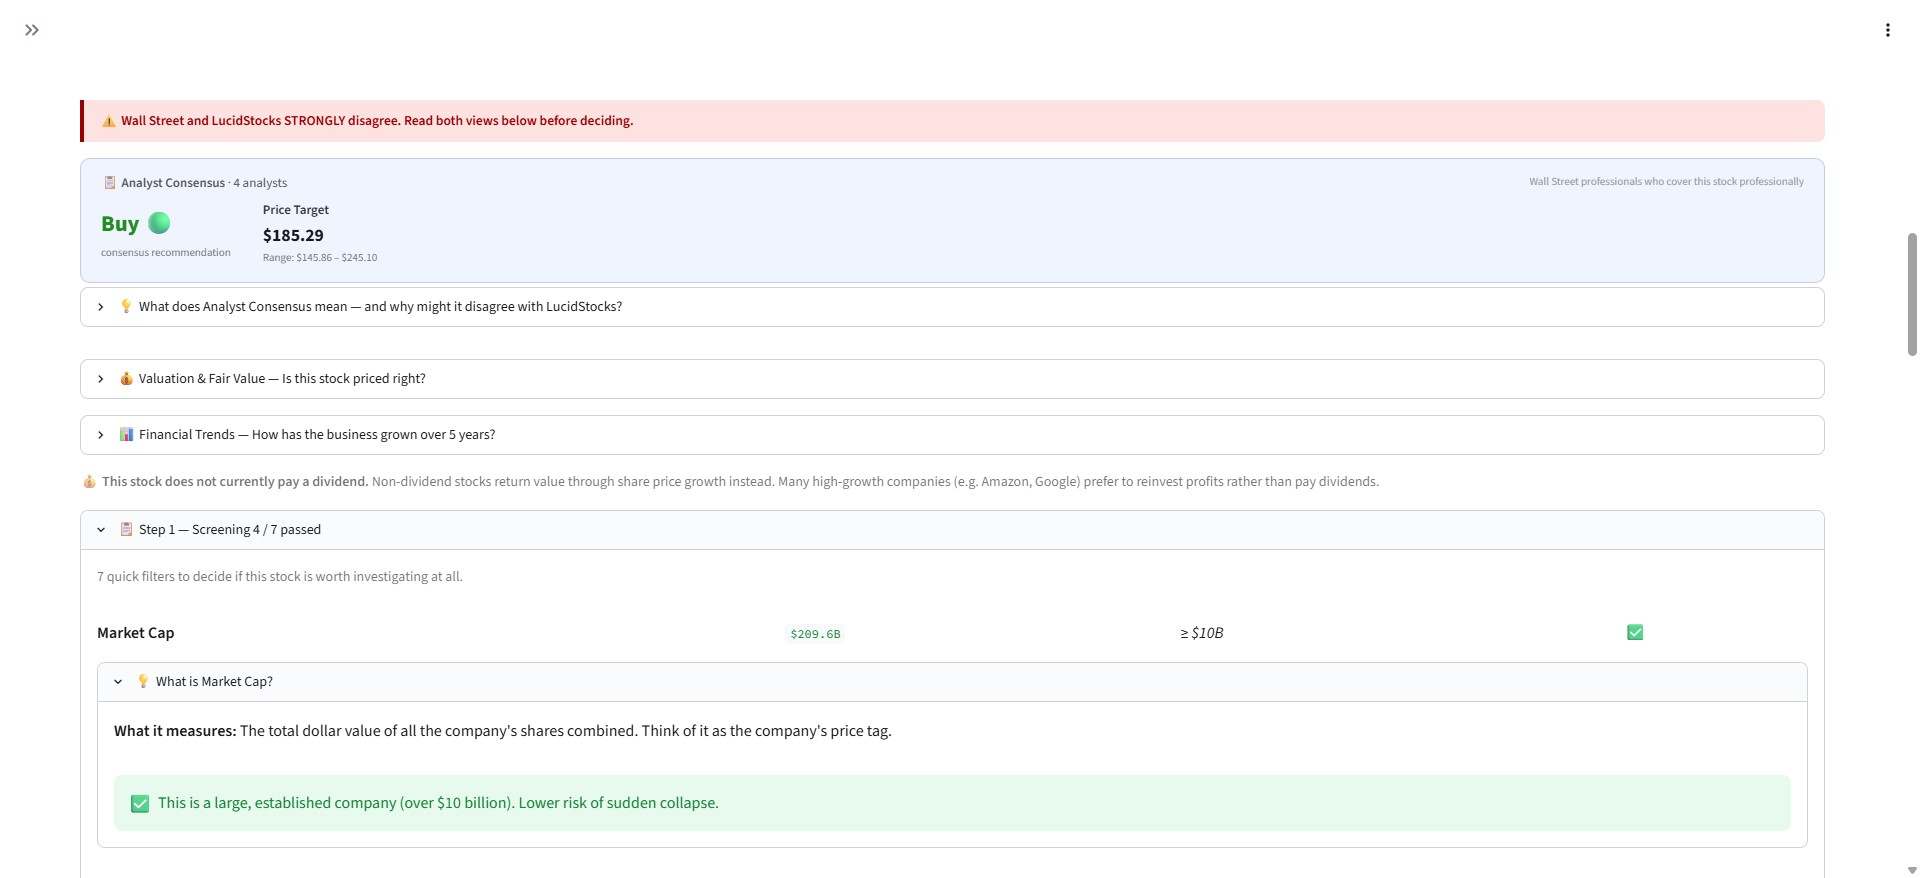Click the green Buy indicator circle

(159, 222)
